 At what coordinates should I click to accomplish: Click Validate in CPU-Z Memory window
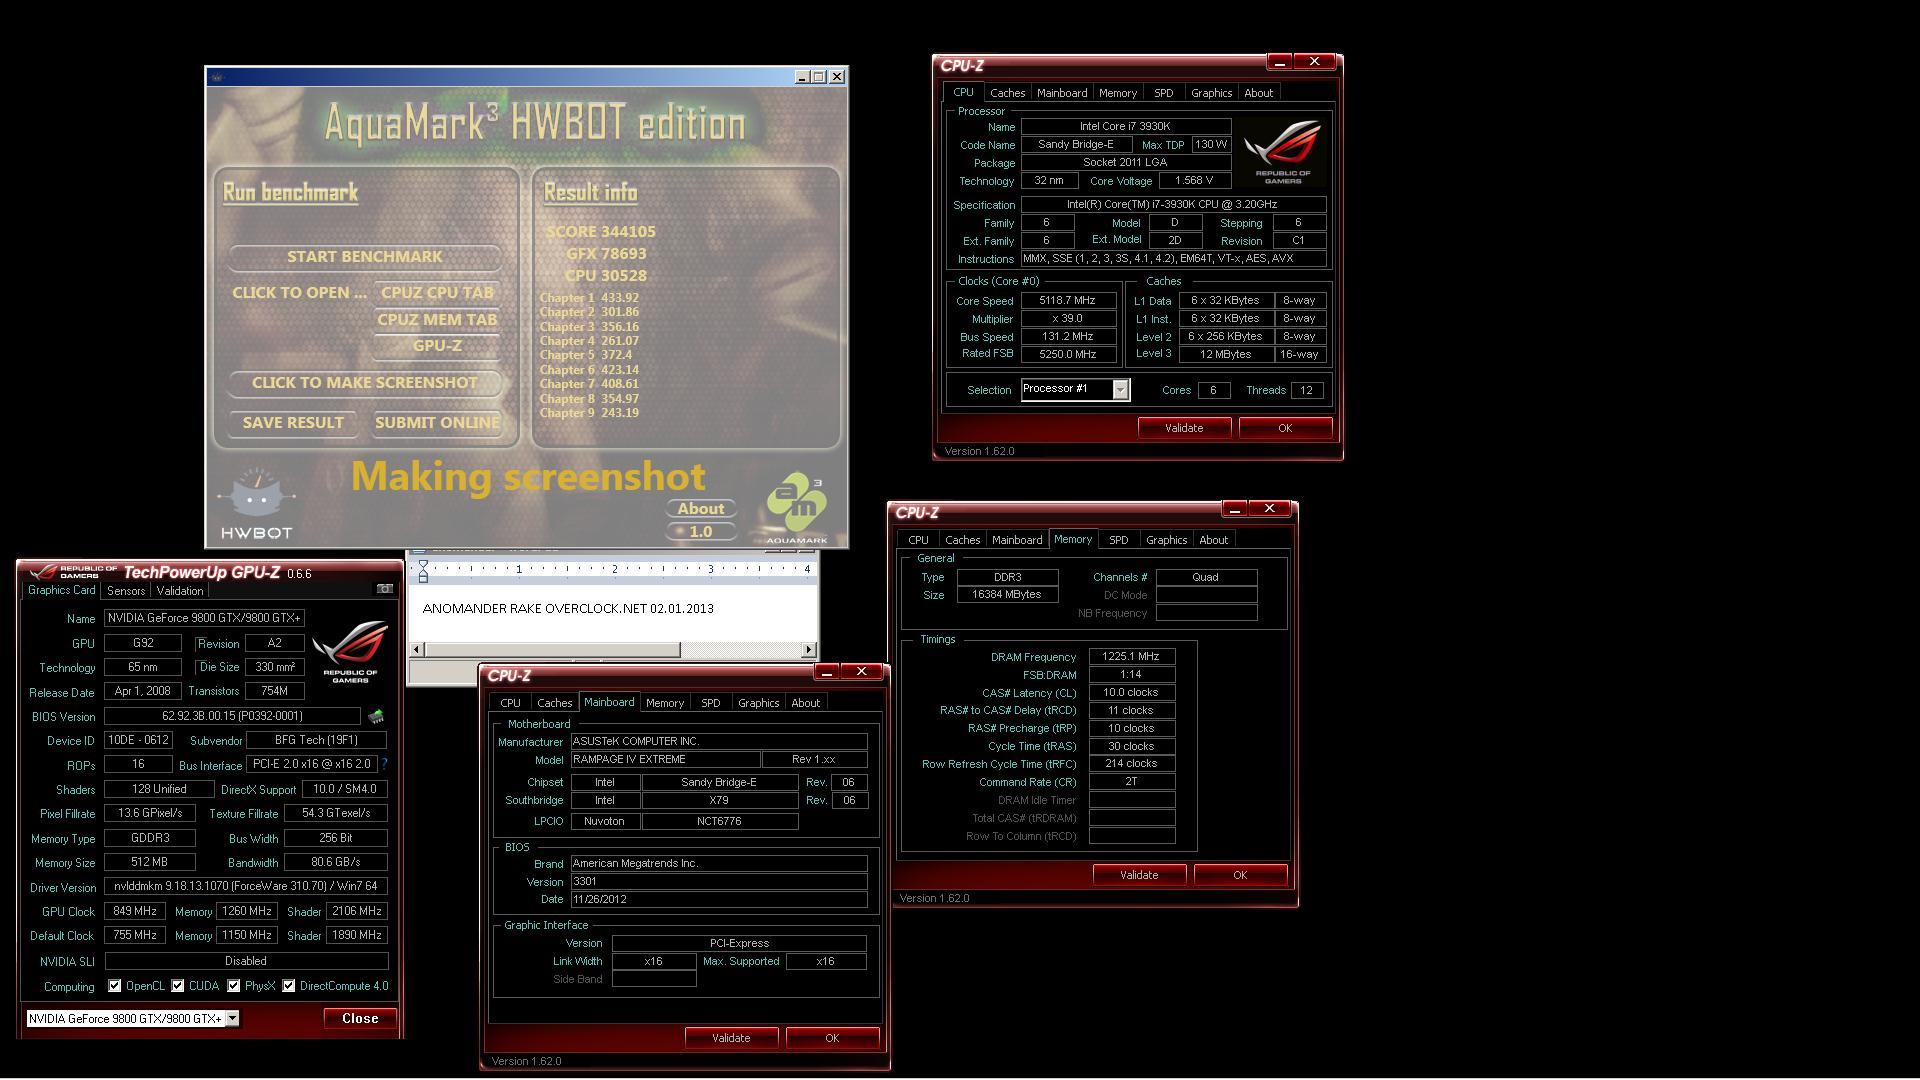click(1139, 875)
